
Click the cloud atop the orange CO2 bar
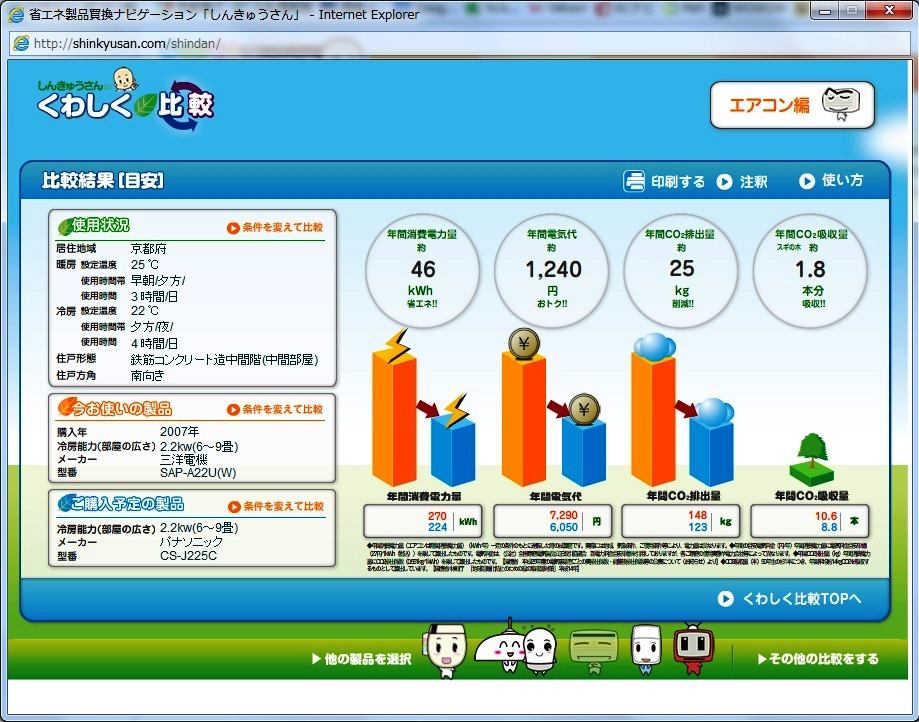click(654, 346)
